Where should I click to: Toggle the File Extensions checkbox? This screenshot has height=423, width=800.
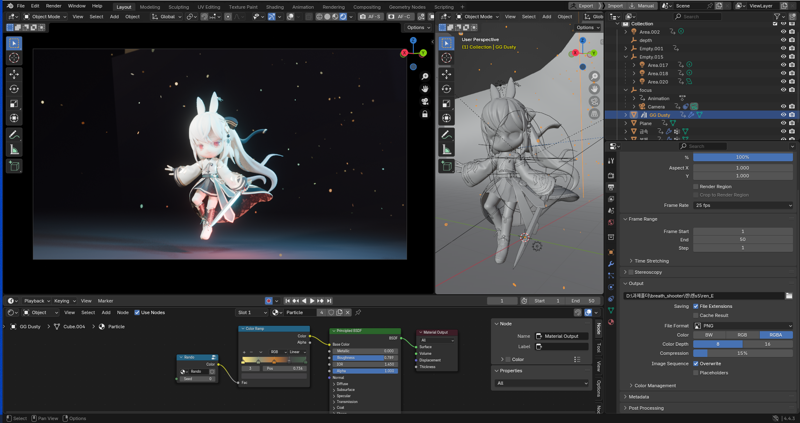tap(696, 306)
